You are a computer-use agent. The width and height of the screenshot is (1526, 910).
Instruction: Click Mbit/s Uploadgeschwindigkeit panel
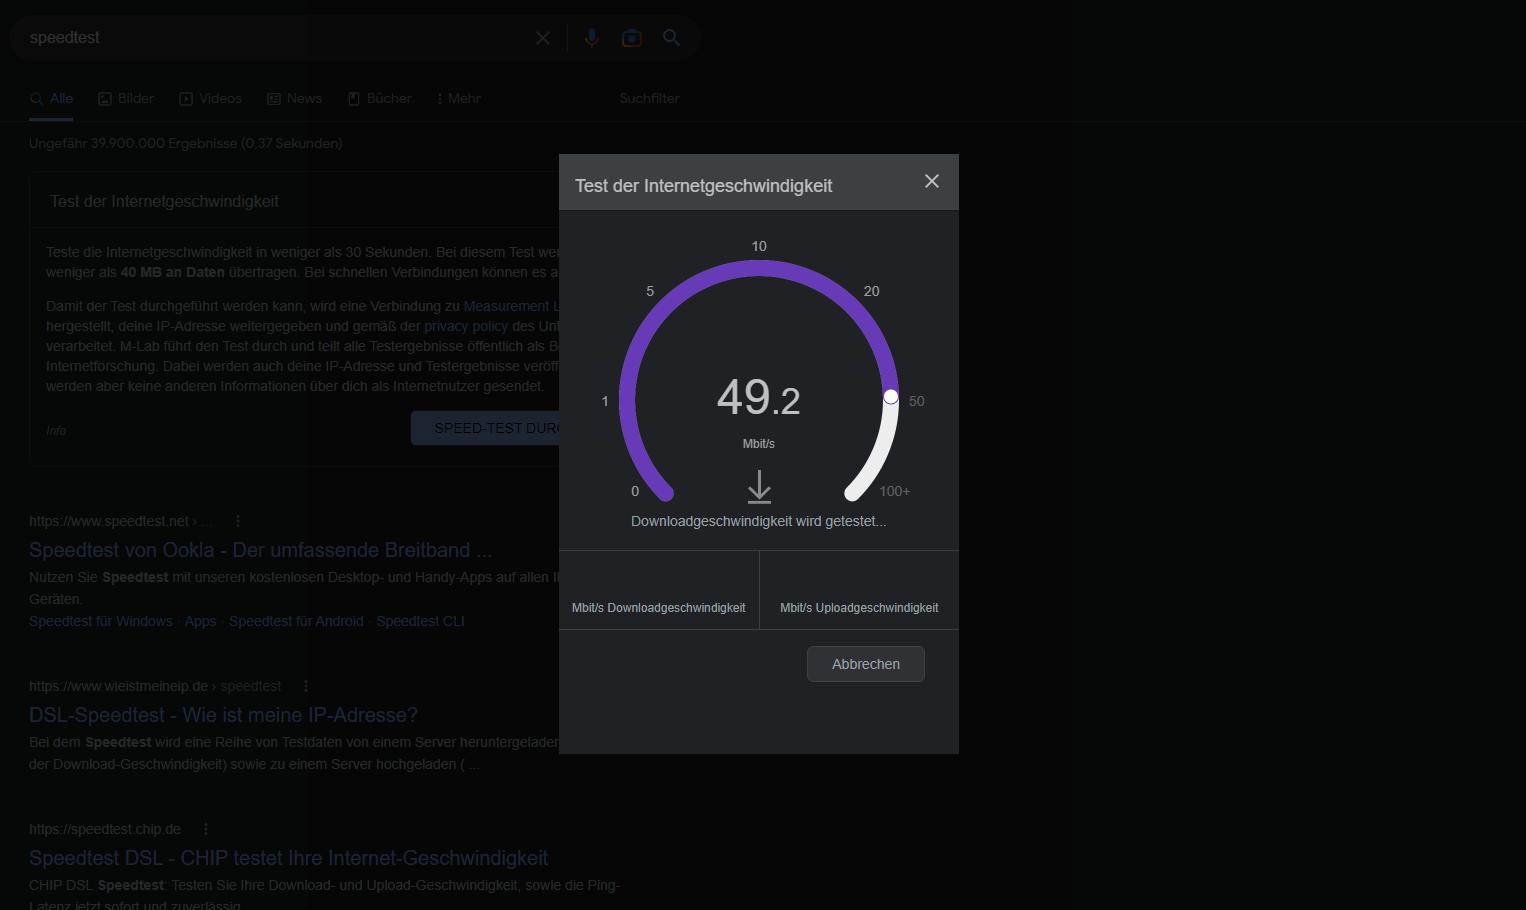tap(859, 590)
